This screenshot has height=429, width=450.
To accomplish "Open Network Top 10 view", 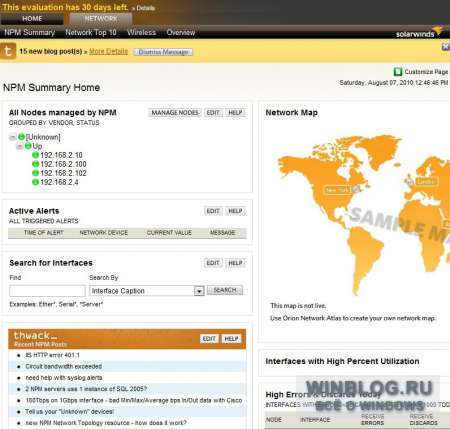I will pos(91,32).
